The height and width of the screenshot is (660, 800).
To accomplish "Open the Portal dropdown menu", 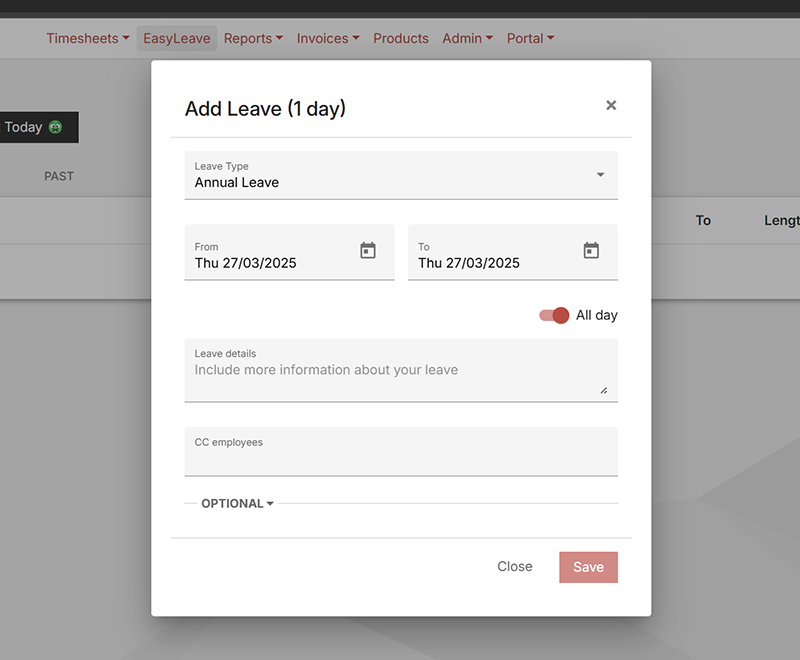I will [530, 38].
